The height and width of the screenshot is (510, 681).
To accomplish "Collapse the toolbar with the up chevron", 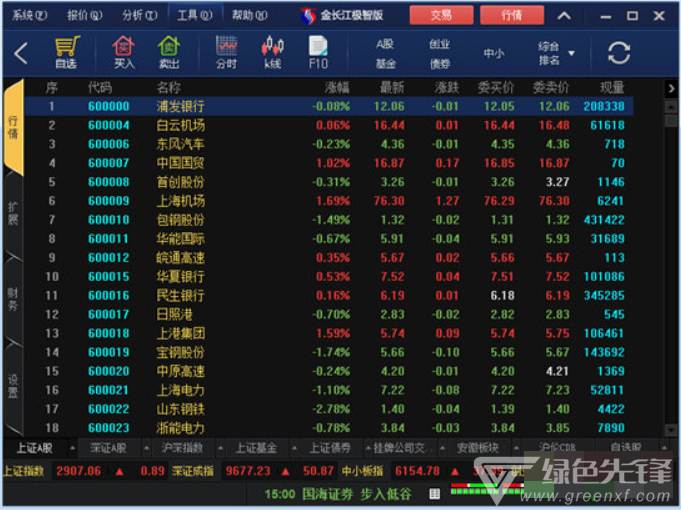I will [x=564, y=16].
